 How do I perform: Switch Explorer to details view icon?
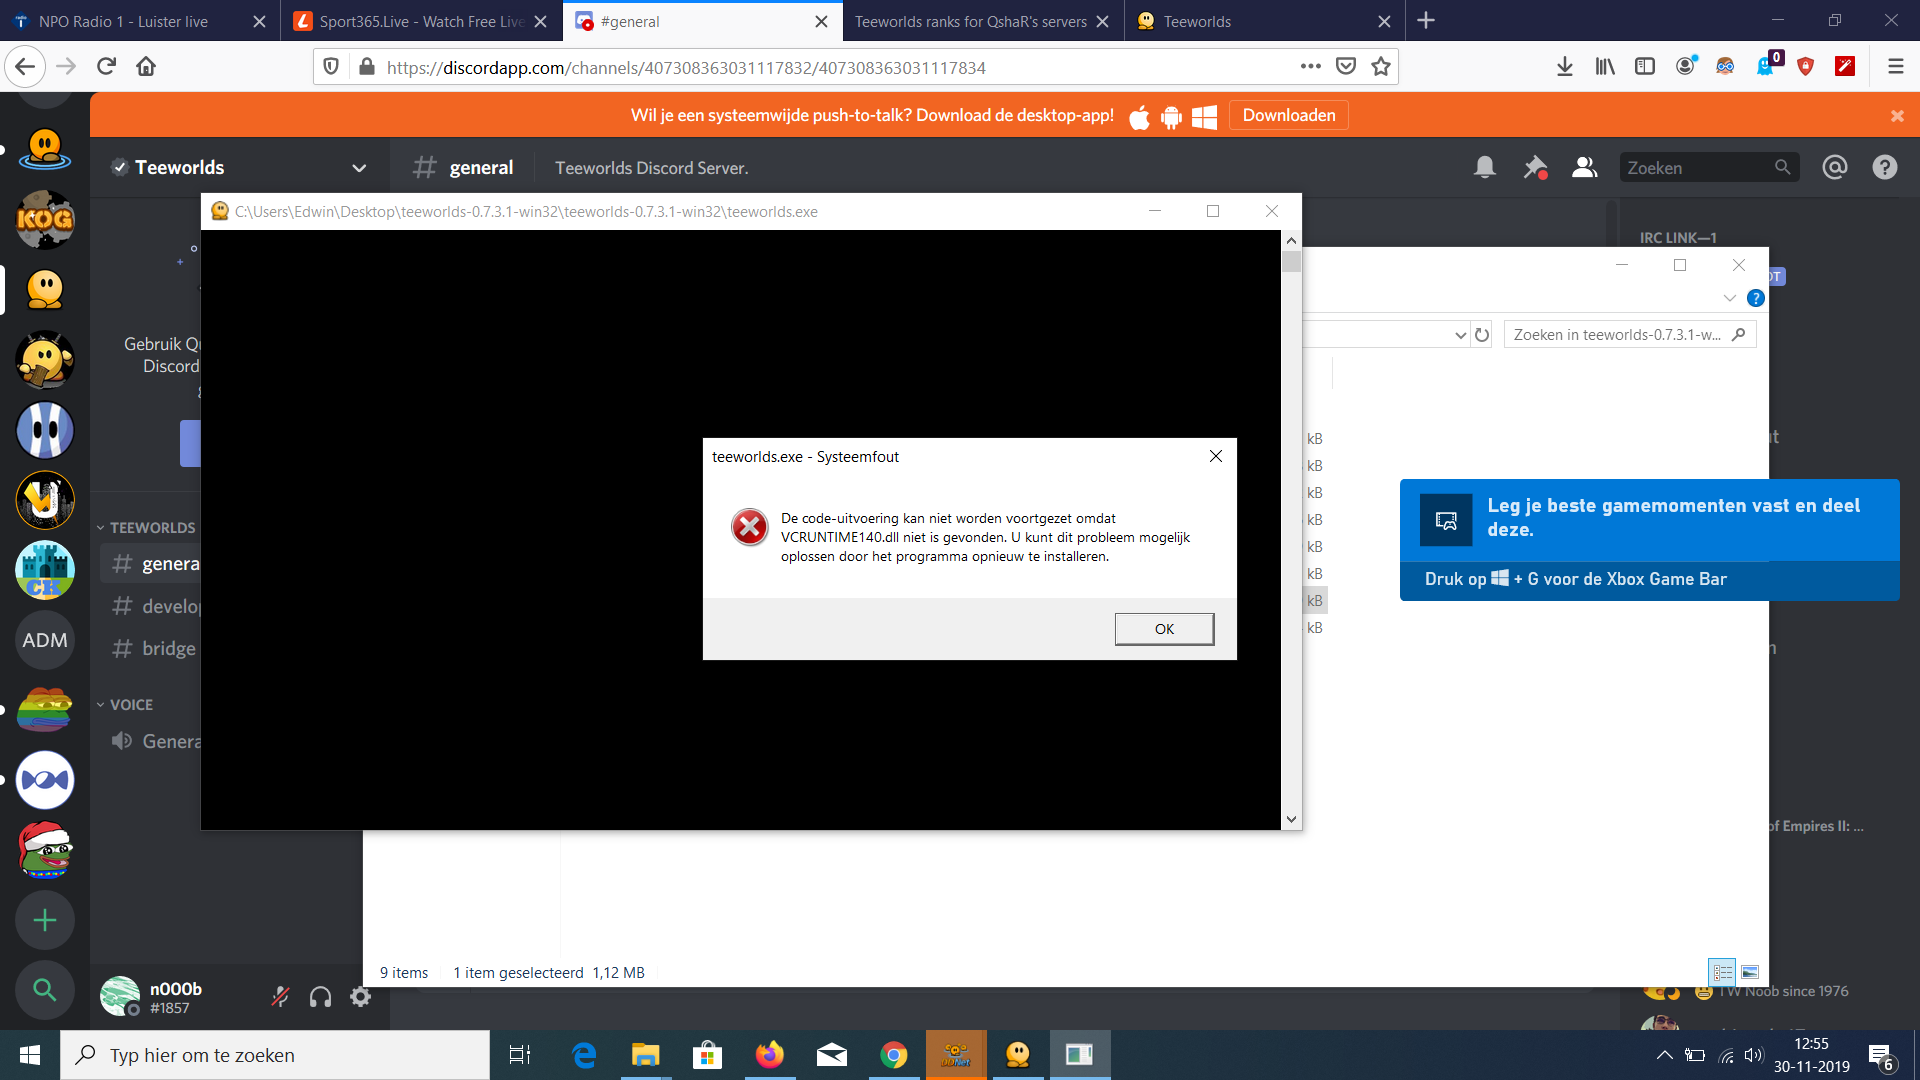tap(1723, 972)
